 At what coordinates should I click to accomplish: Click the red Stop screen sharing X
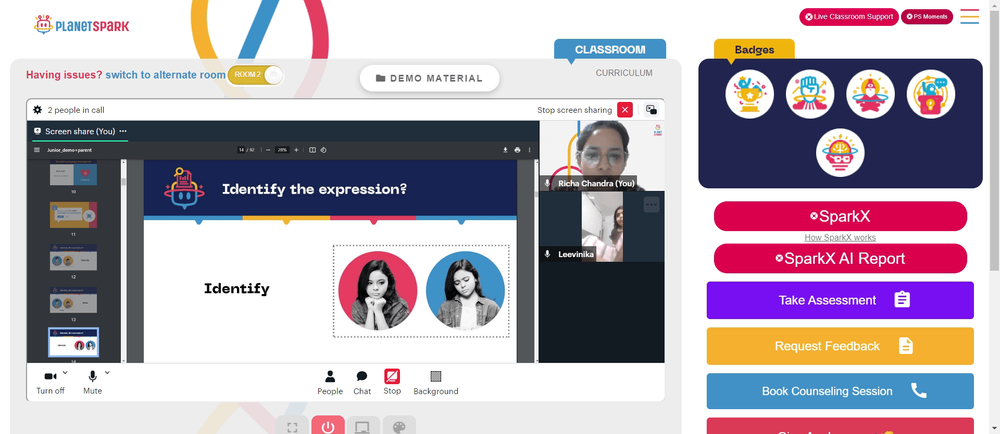click(x=625, y=110)
